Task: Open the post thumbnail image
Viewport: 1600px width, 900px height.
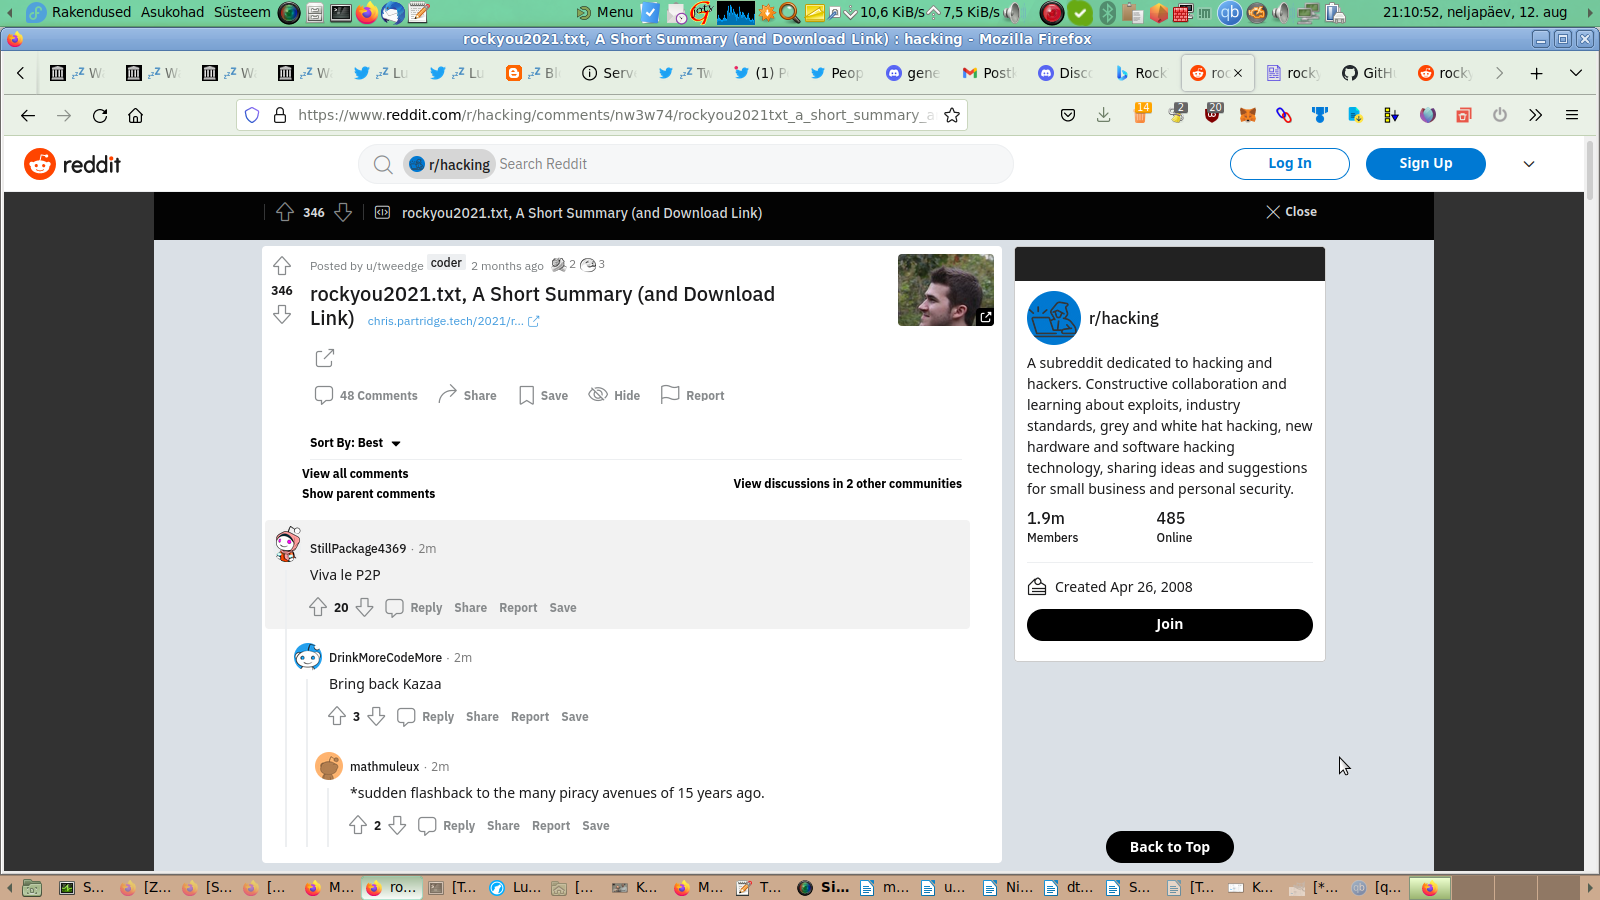Action: click(x=946, y=290)
